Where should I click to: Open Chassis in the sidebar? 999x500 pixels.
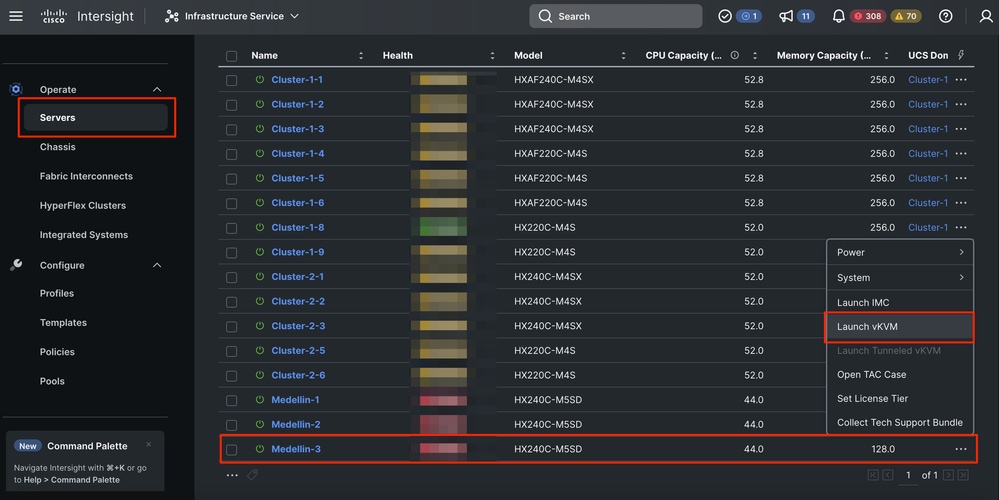click(57, 147)
